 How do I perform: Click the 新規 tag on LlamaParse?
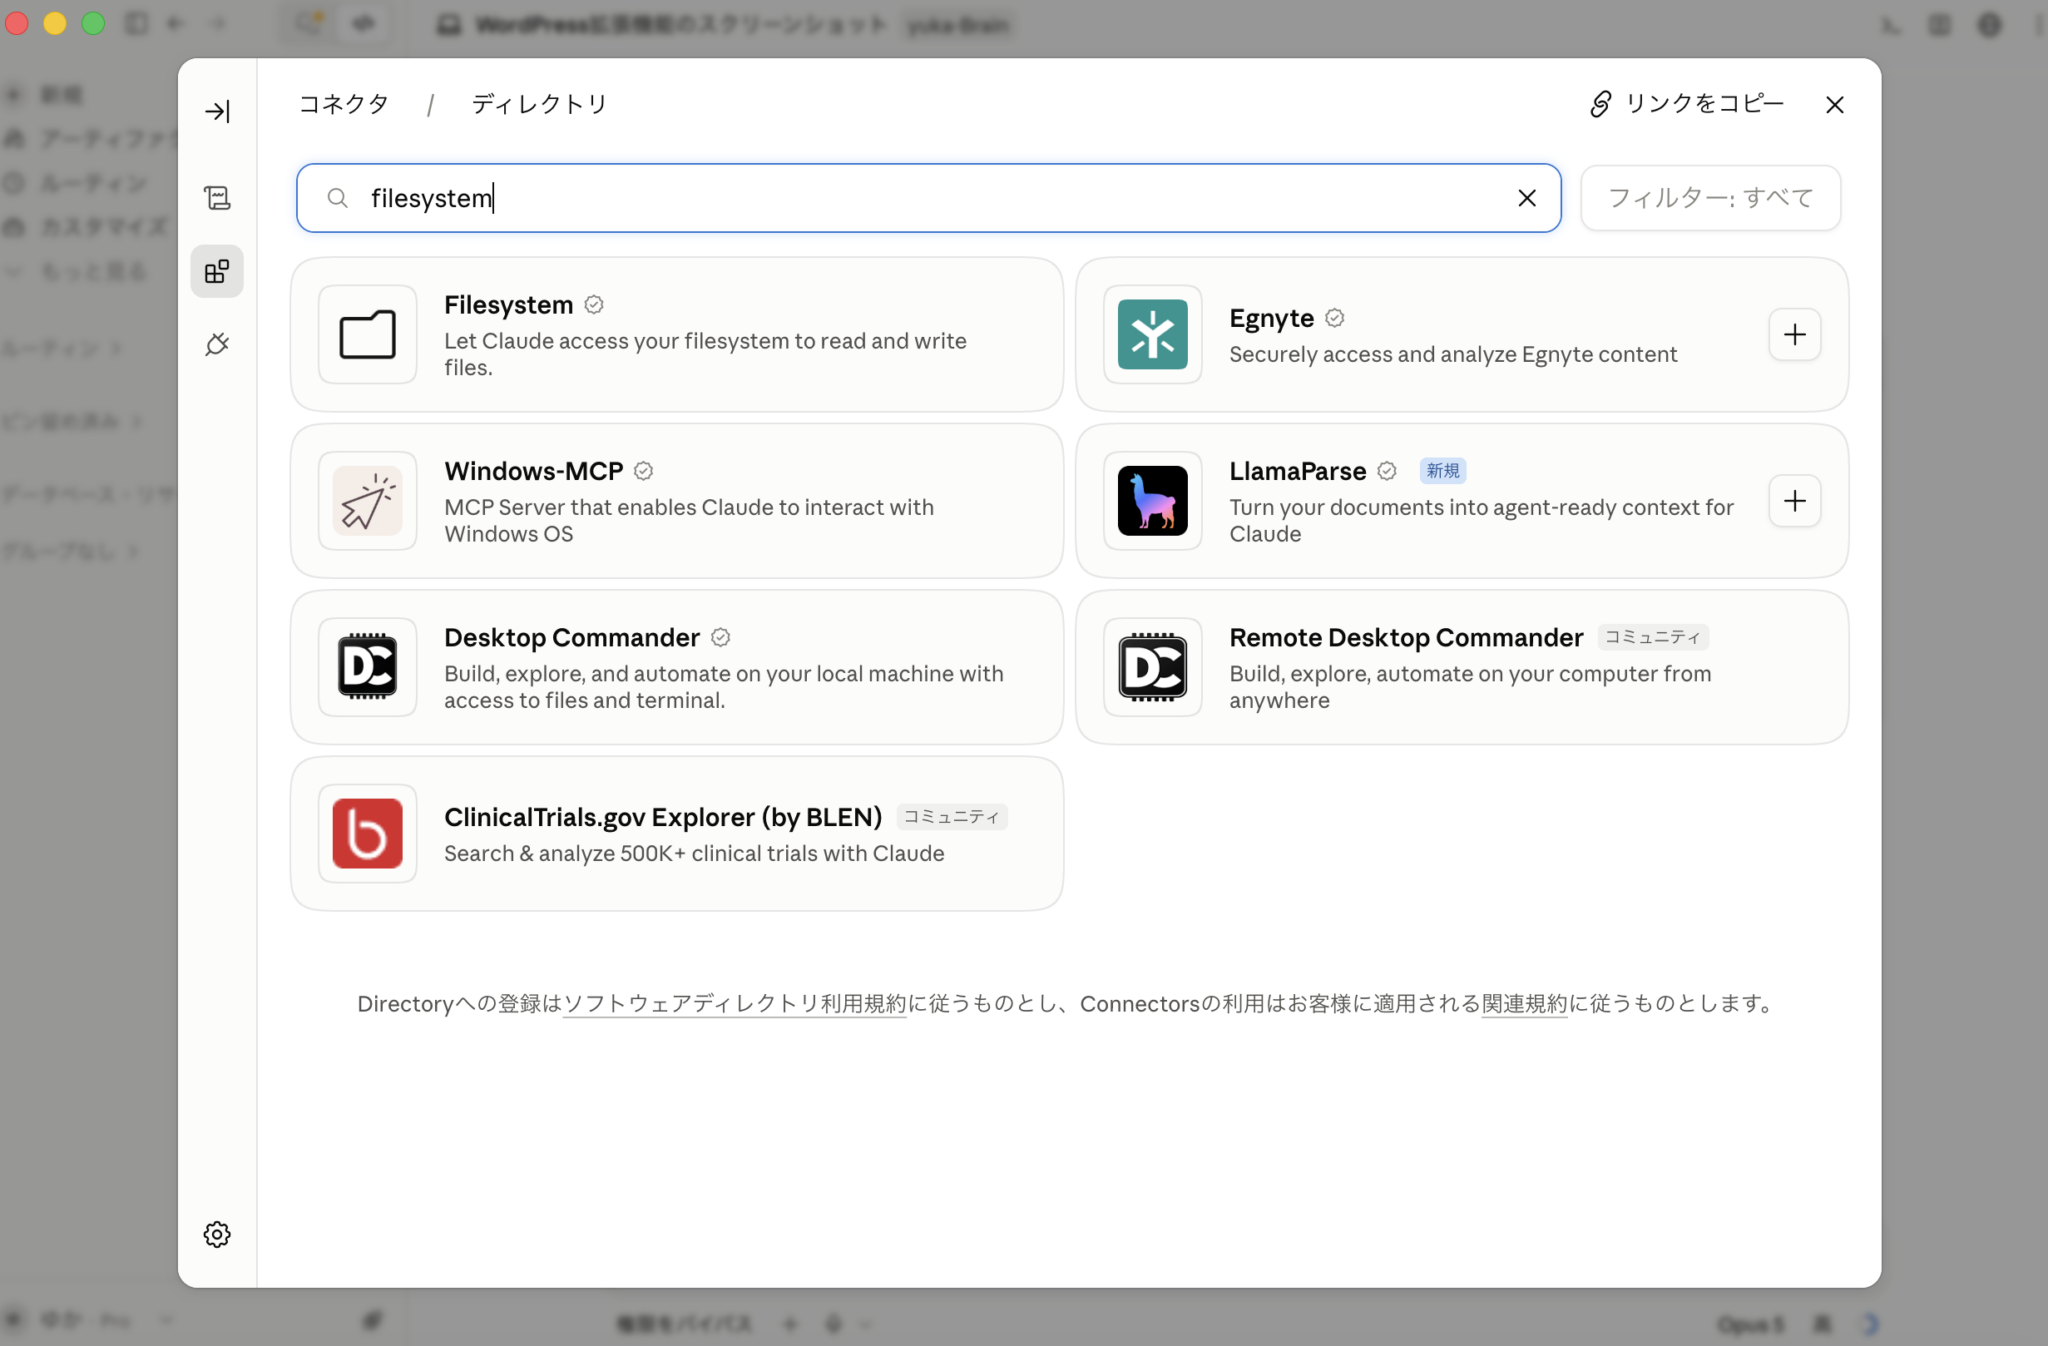click(1442, 470)
